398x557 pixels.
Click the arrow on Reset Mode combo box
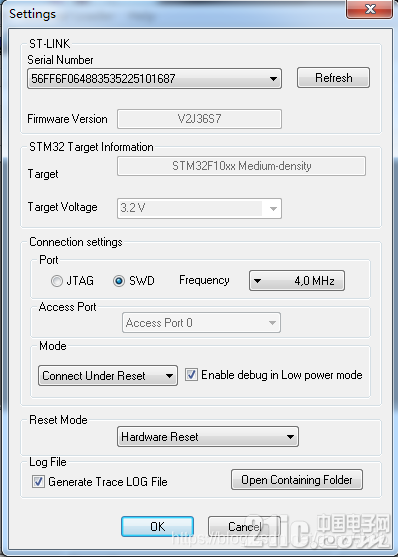click(290, 437)
